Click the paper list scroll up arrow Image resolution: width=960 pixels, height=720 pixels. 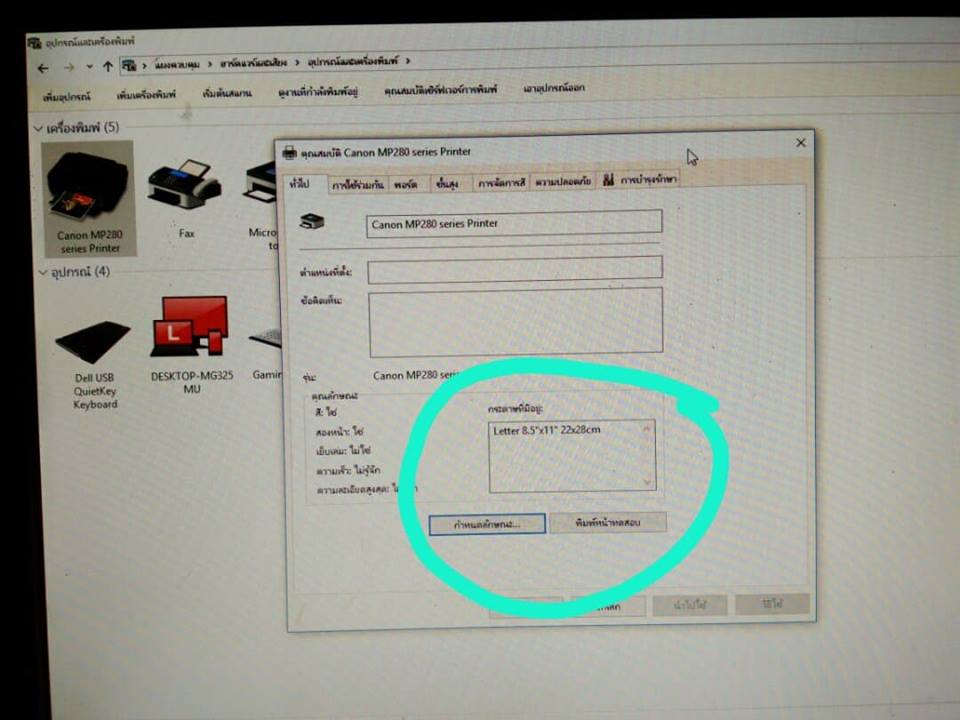click(647, 429)
